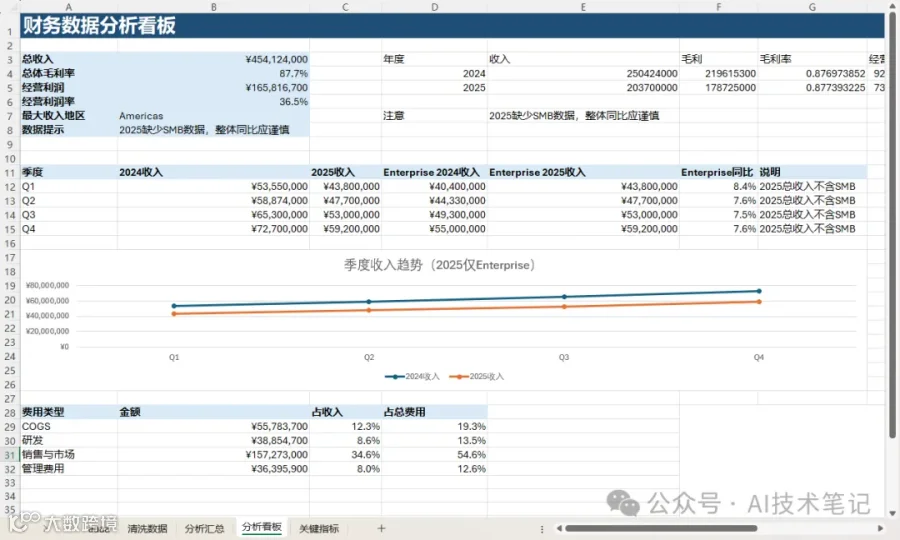The image size is (900, 540).
Task: Select the 总收入 label cell
Action: click(x=69, y=59)
